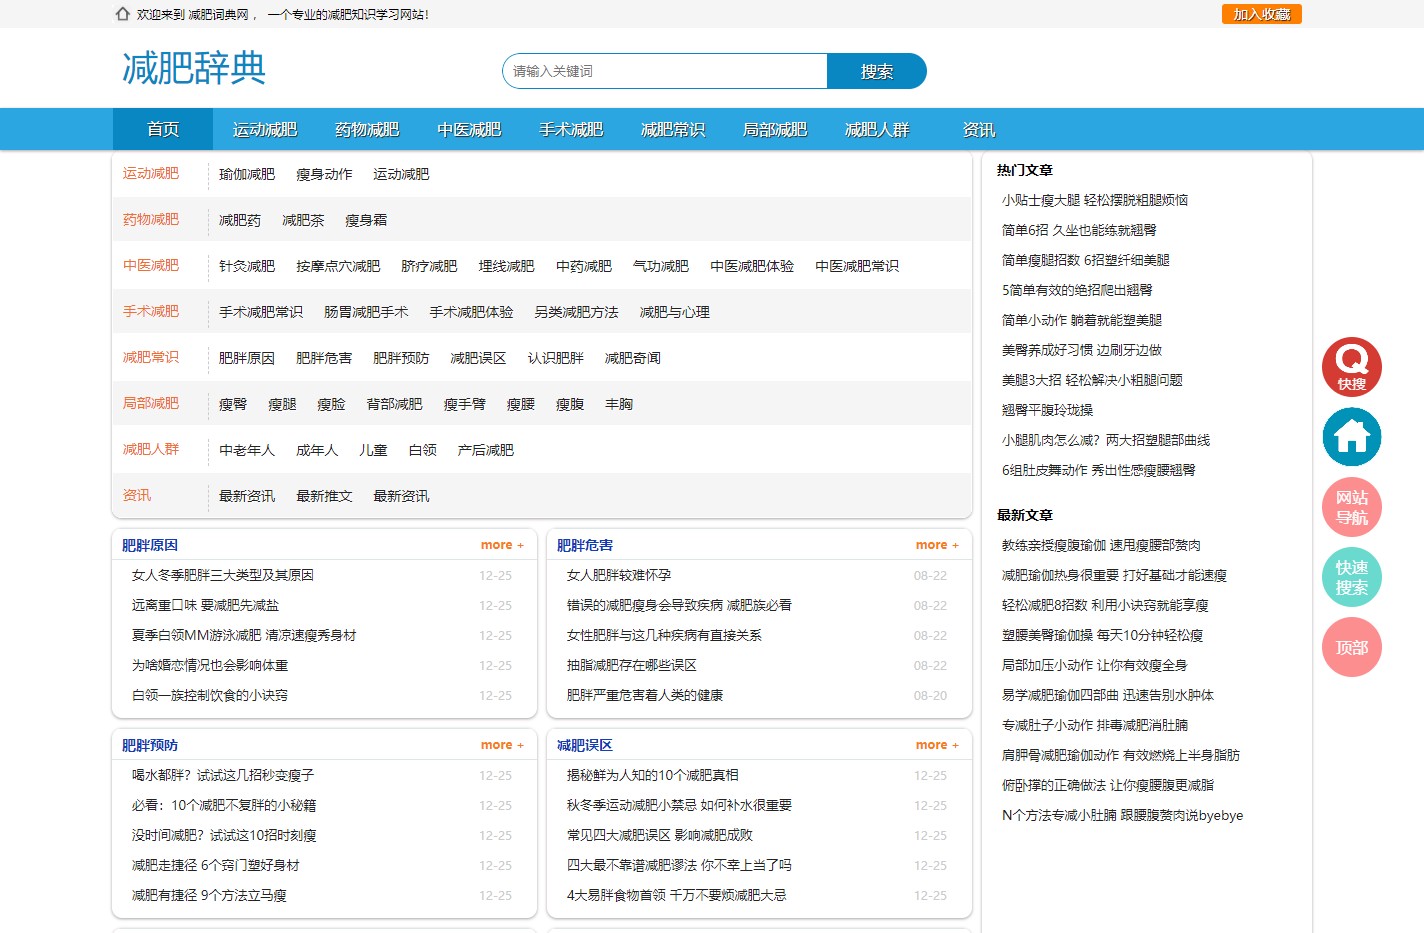Open the 减肥常识 navigation menu item

673,129
